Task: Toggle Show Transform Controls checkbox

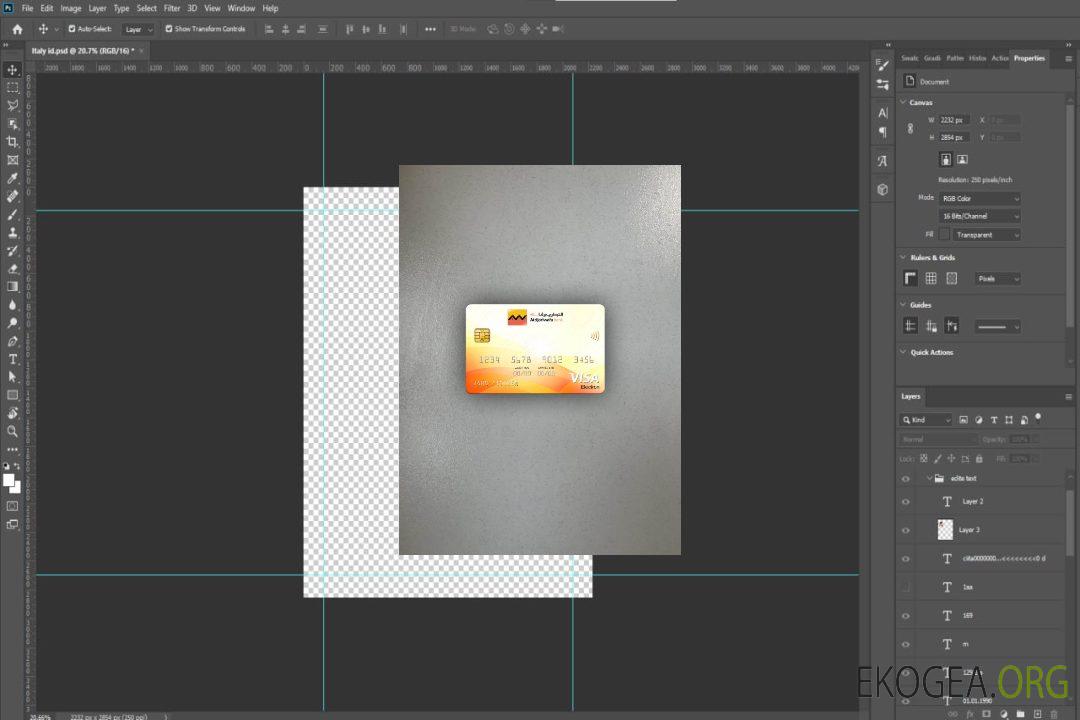Action: 169,29
